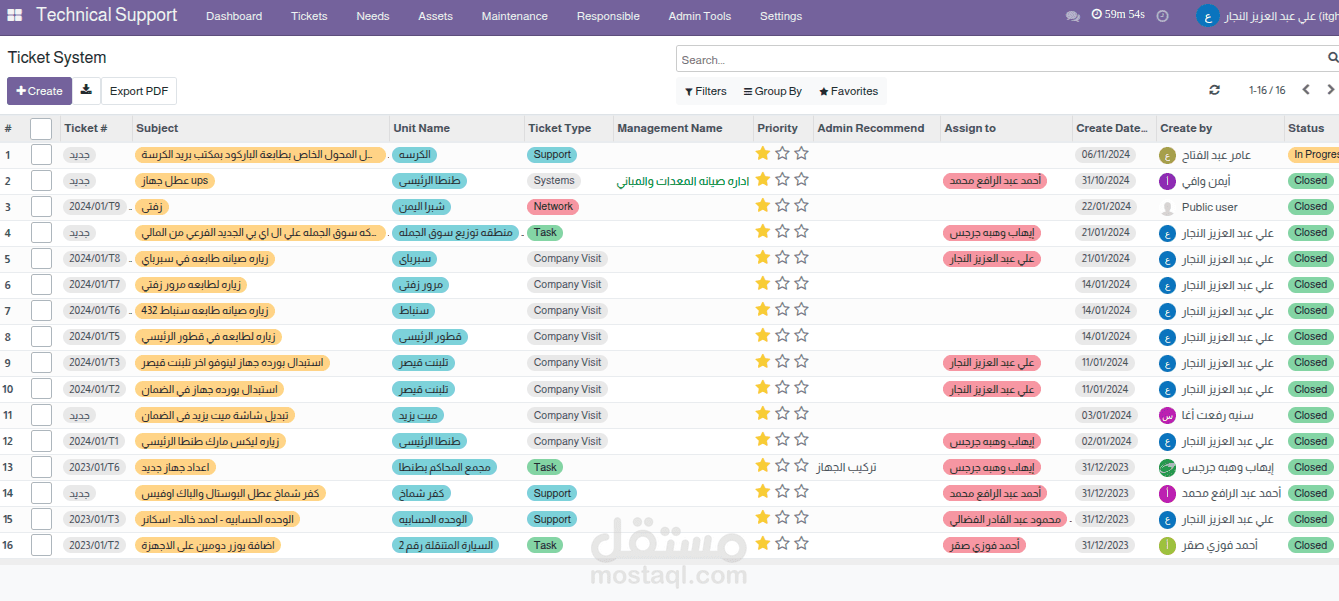Click the user profile avatar in top bar

pos(1208,16)
